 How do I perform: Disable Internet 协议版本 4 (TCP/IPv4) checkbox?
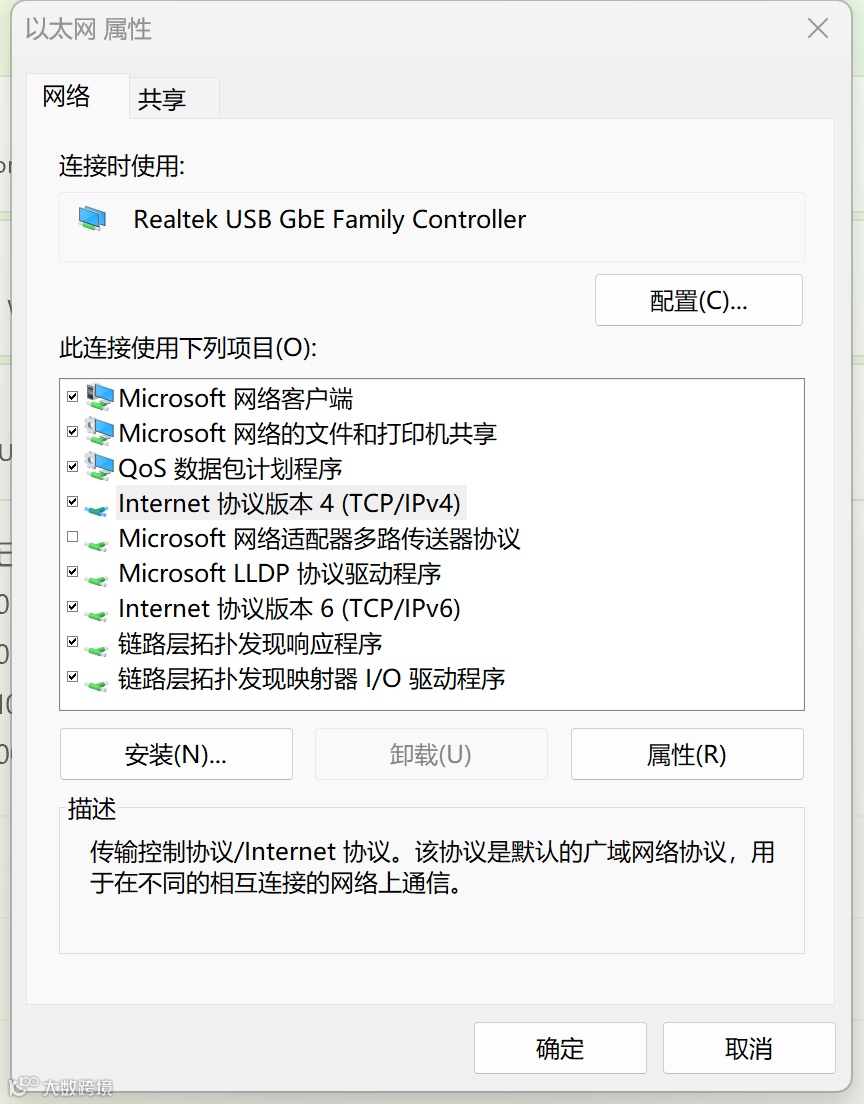(73, 501)
